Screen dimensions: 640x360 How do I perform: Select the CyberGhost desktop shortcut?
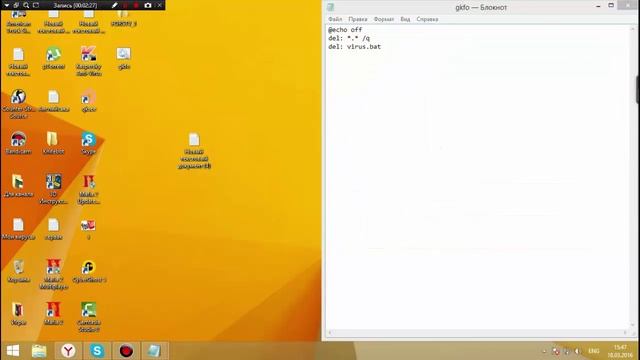[x=89, y=271]
